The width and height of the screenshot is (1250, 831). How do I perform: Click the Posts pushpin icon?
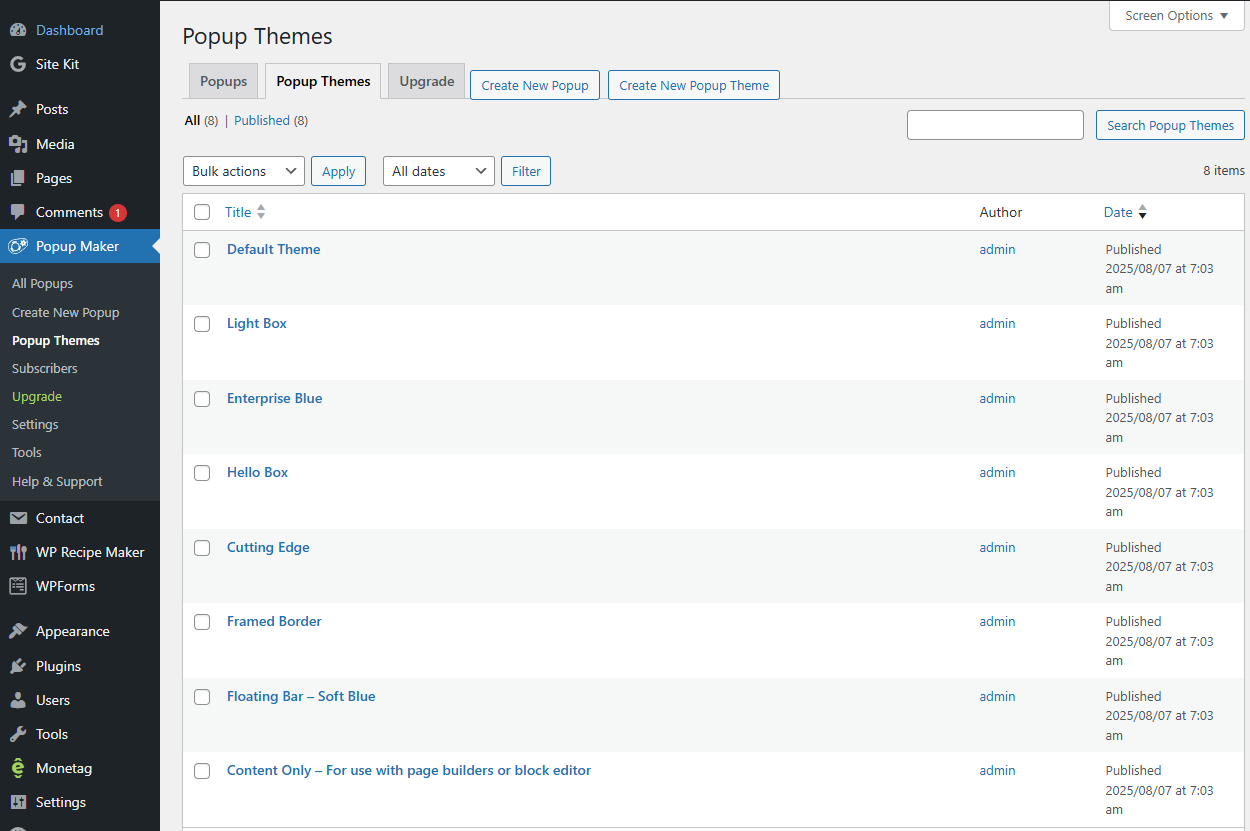pyautogui.click(x=18, y=109)
